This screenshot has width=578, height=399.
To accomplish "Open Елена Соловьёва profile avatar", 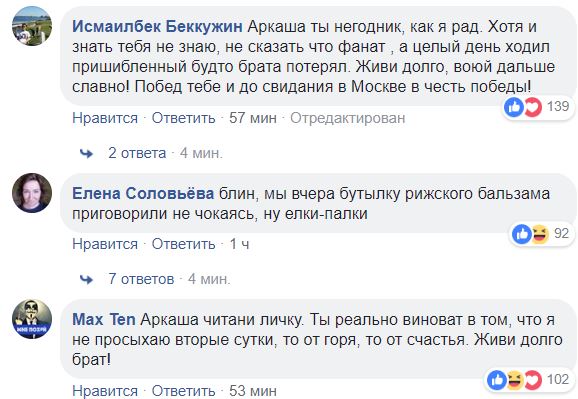I will click(x=32, y=193).
